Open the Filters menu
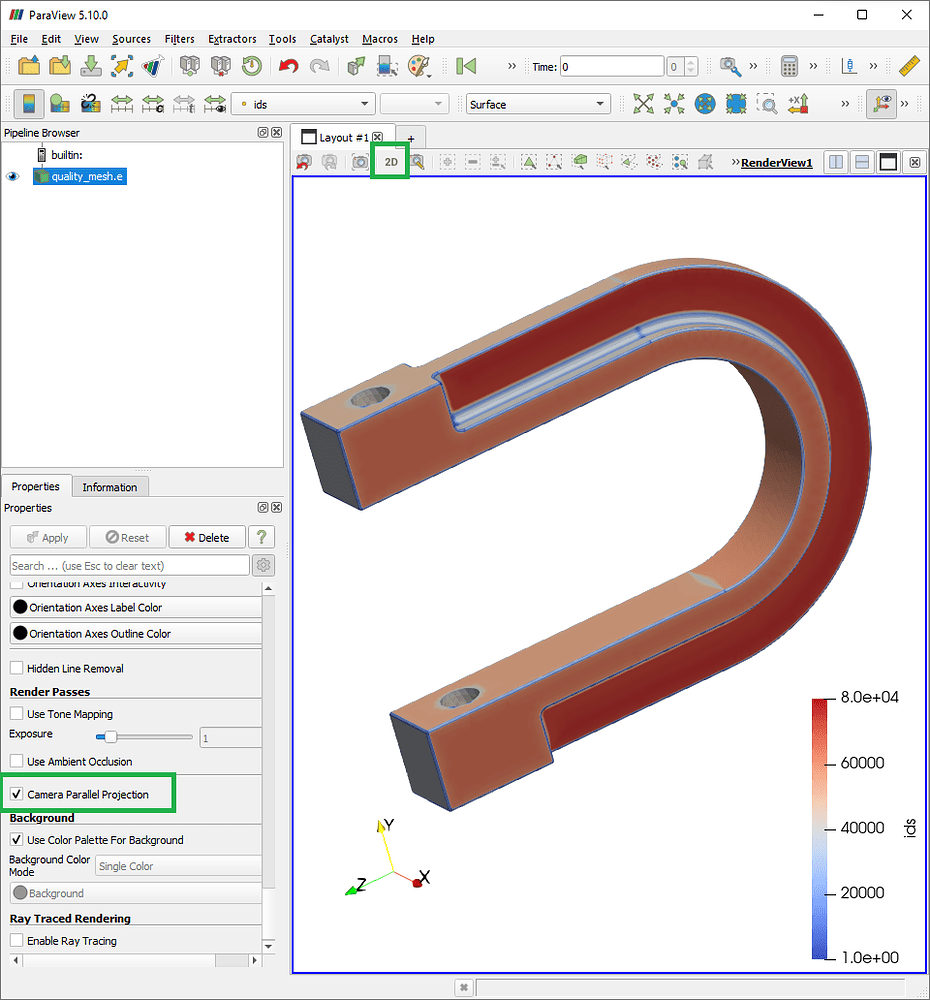 coord(179,39)
